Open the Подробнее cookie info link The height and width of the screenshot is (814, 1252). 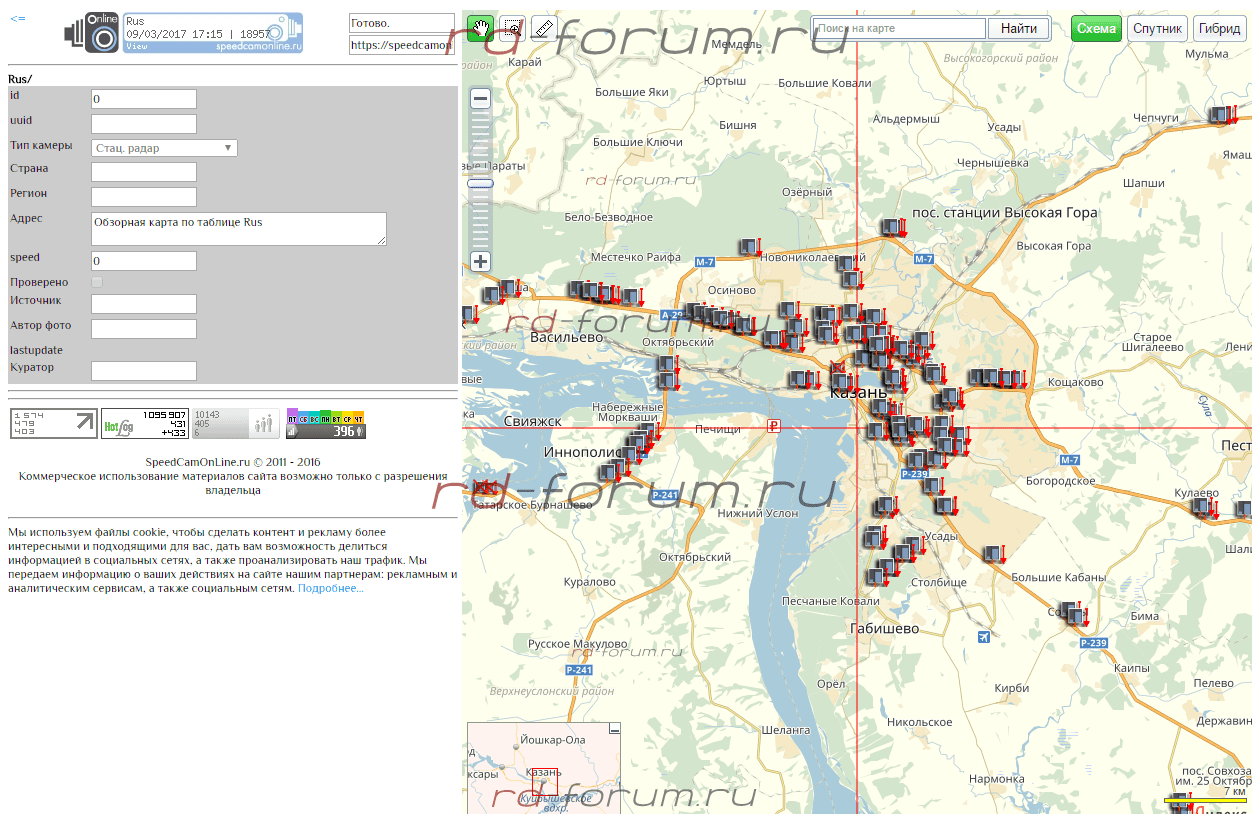331,589
